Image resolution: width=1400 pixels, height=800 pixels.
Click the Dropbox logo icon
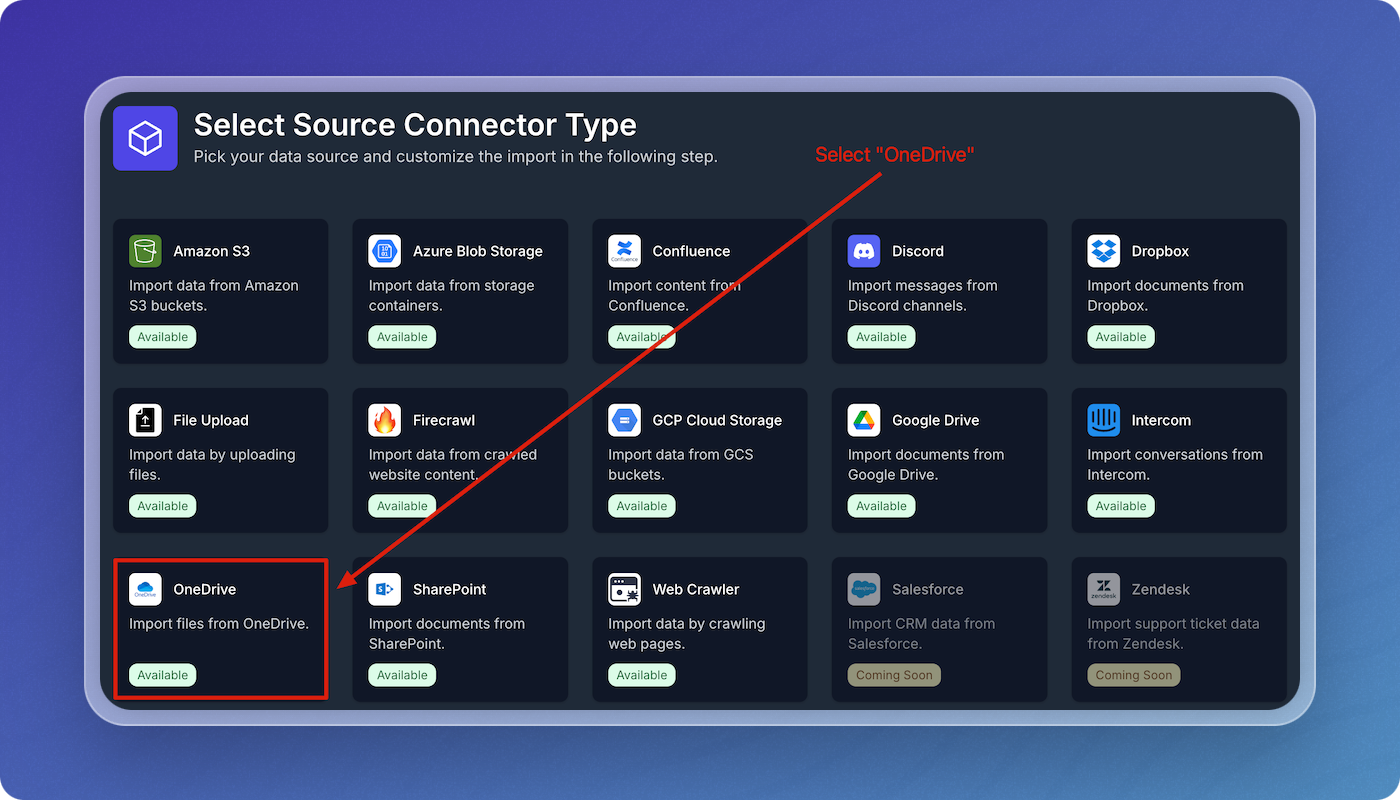tap(1104, 251)
